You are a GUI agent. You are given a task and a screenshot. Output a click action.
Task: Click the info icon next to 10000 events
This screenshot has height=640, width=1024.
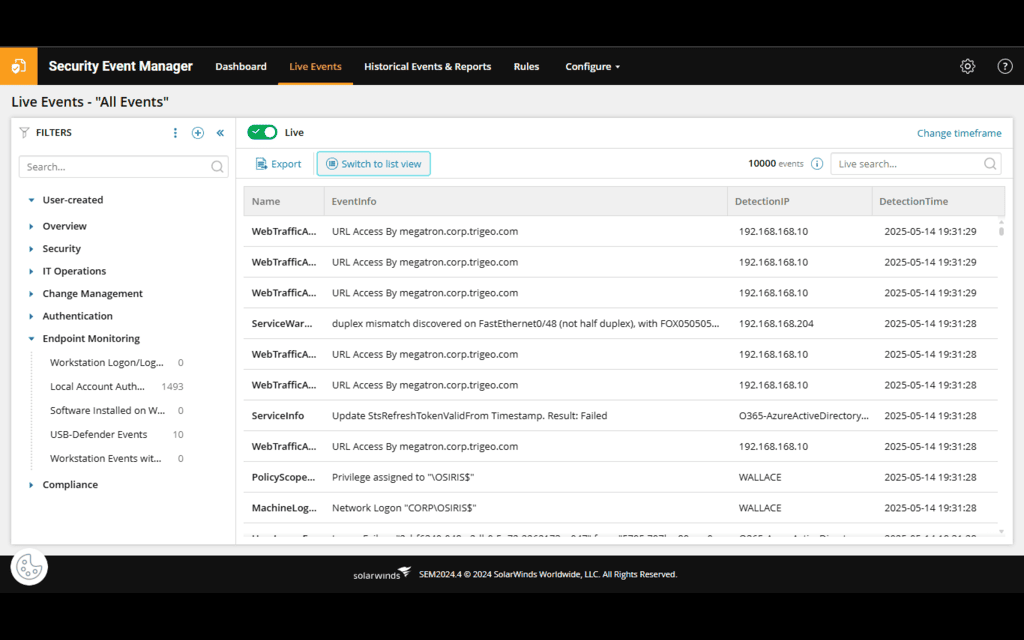pos(817,163)
